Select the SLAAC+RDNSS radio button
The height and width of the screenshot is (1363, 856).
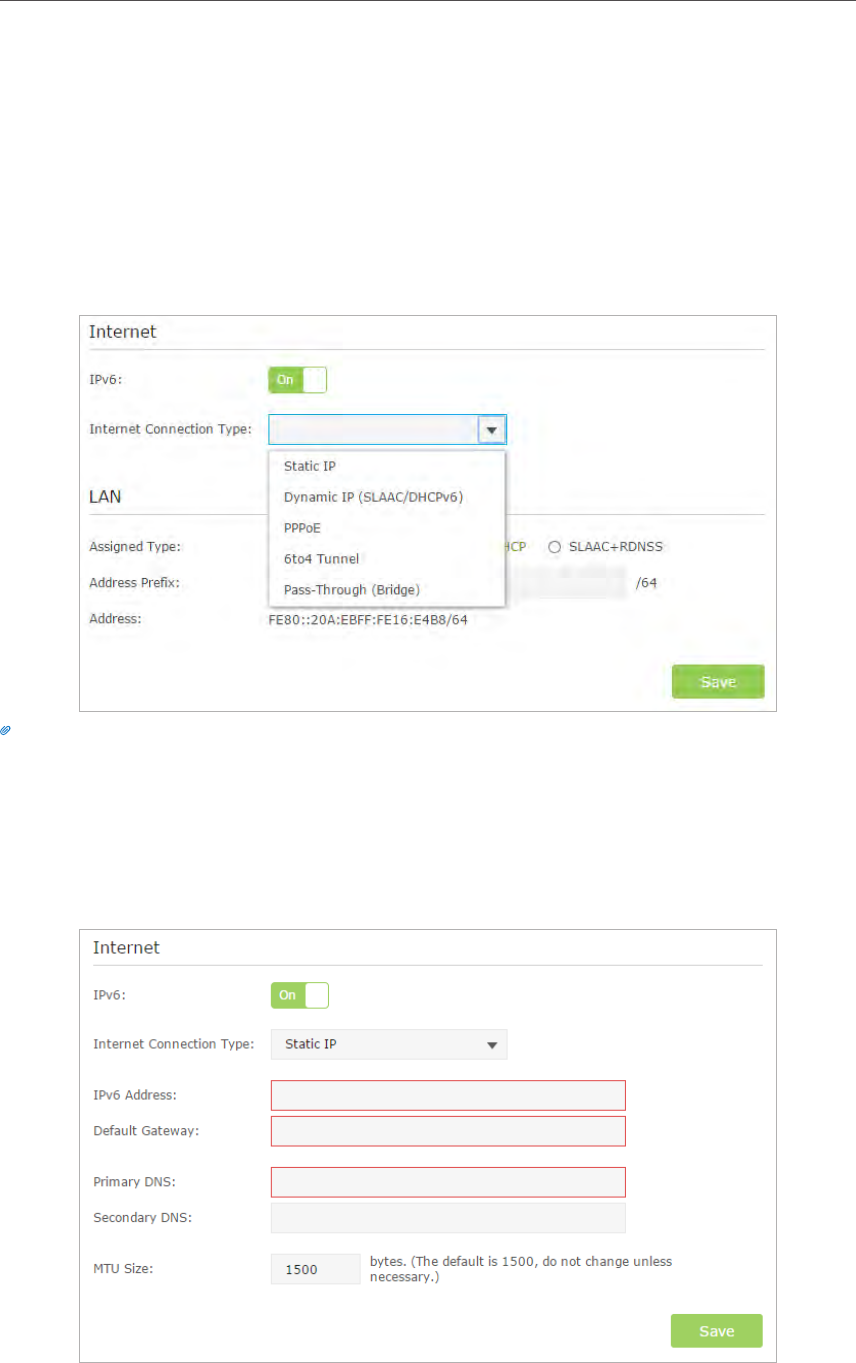(x=553, y=547)
